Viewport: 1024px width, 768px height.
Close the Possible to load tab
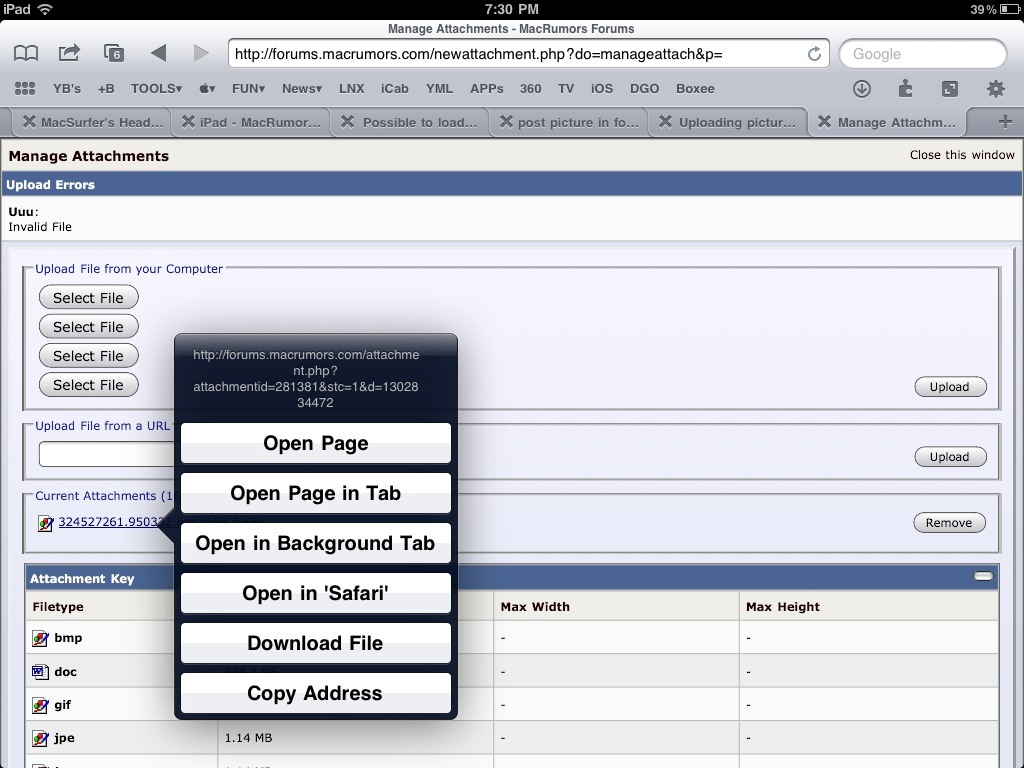click(347, 122)
